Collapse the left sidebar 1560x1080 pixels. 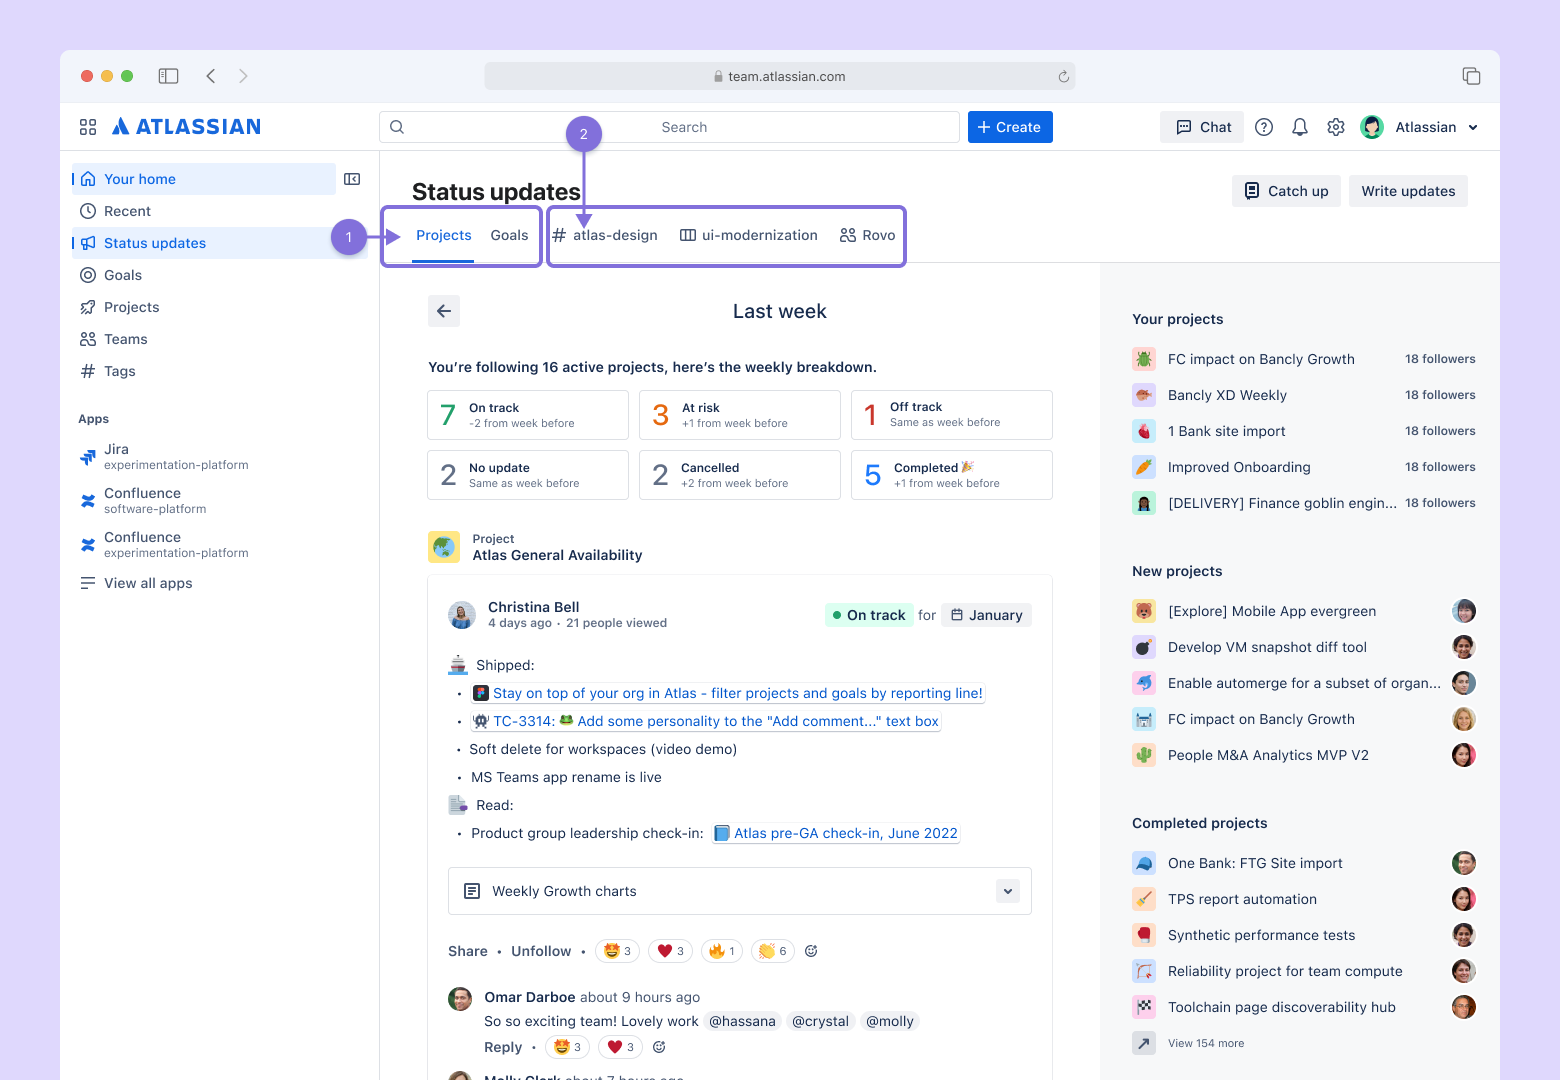351,178
